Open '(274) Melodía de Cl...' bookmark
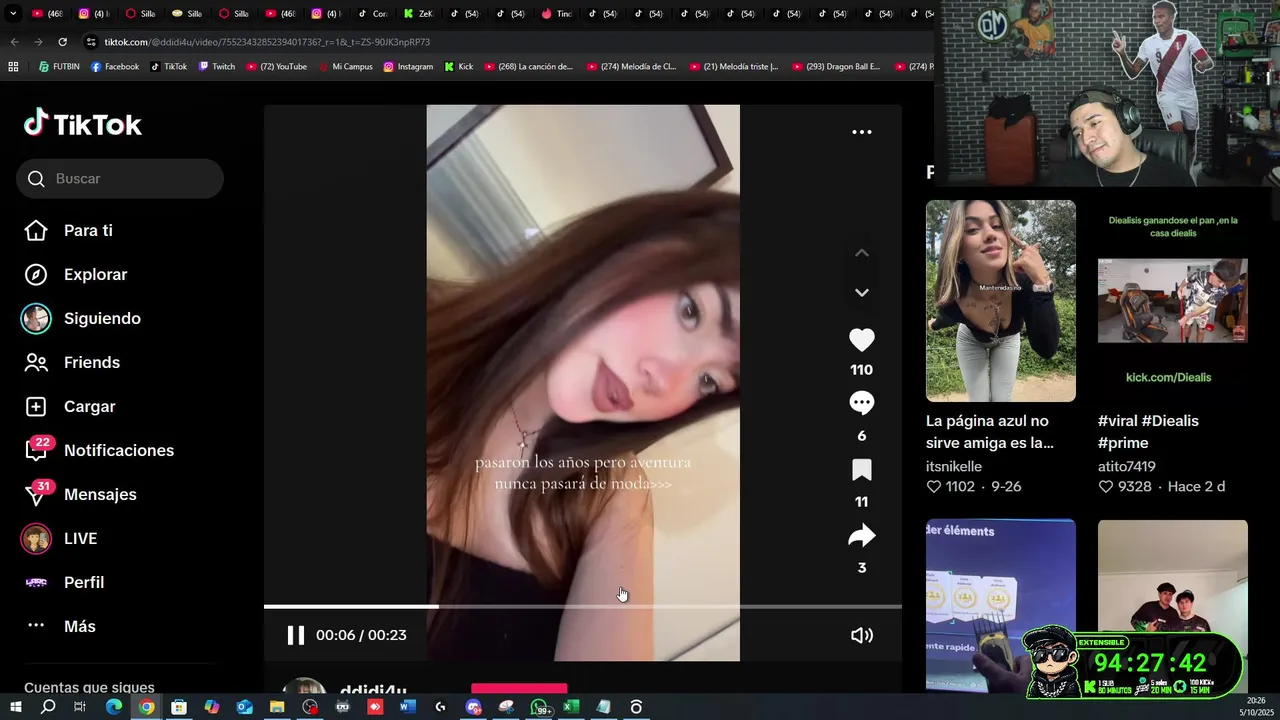 (x=632, y=67)
